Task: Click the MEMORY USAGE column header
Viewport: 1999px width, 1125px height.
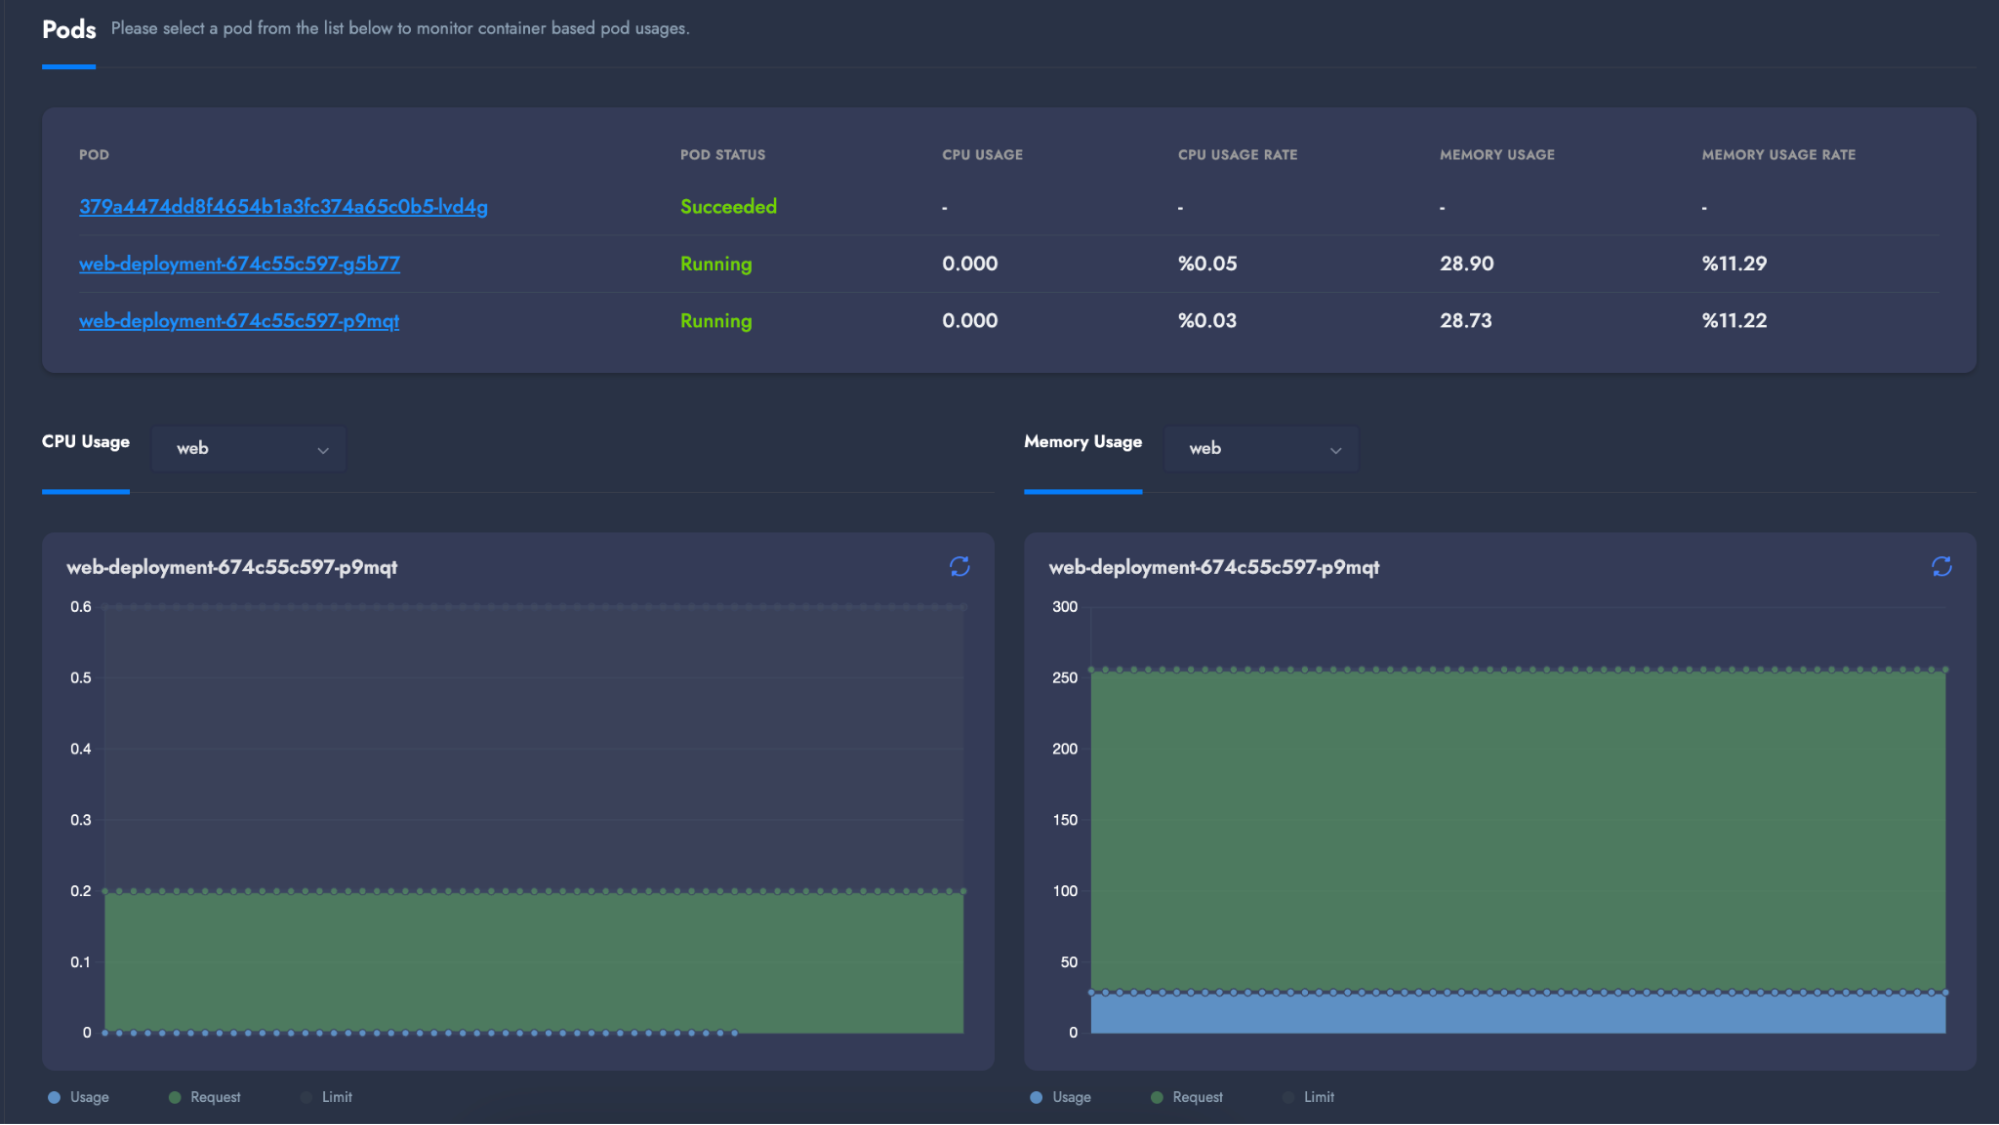Action: pos(1496,155)
